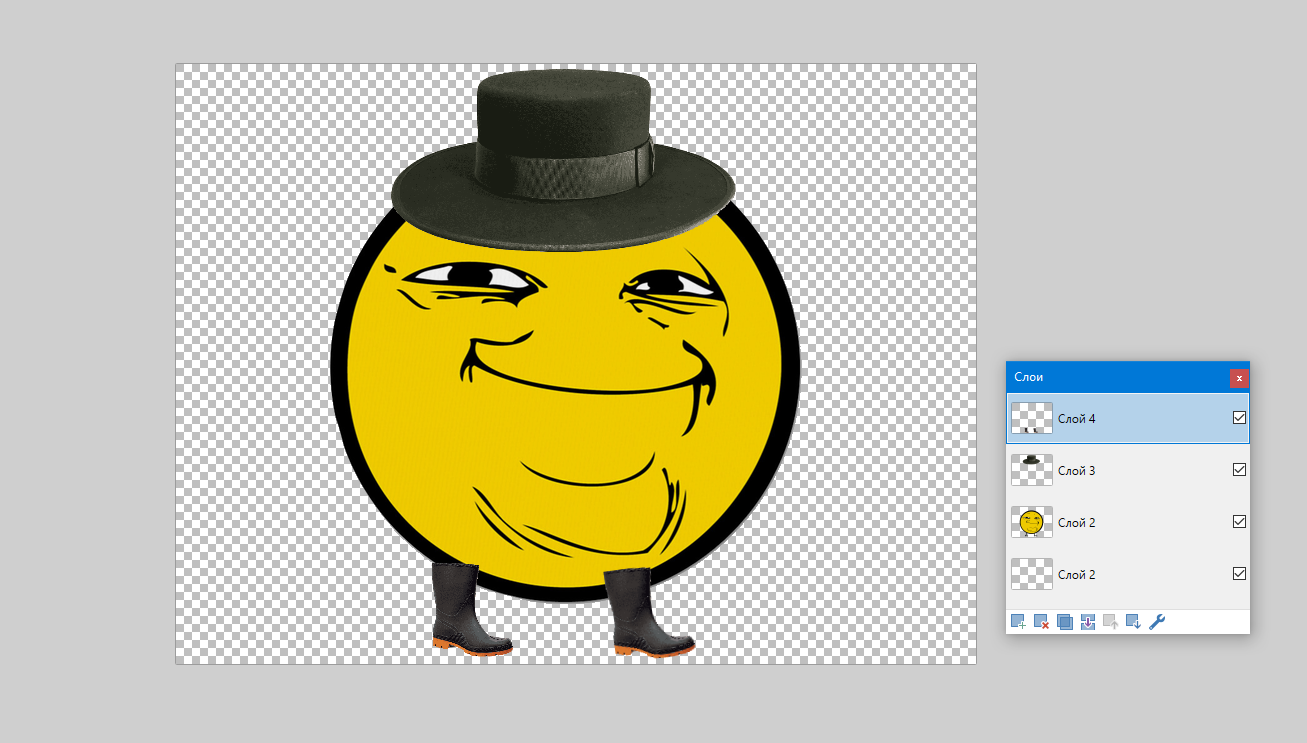This screenshot has height=743, width=1307.
Task: Toggle visibility of the empty bottom Слой 2 layer
Action: point(1239,574)
